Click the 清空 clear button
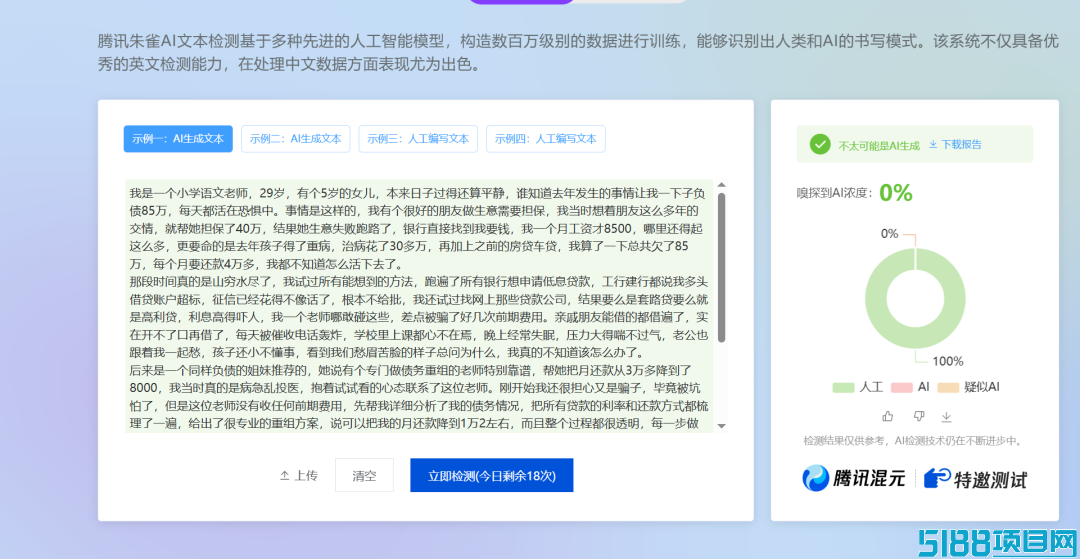This screenshot has width=1080, height=559. click(364, 476)
